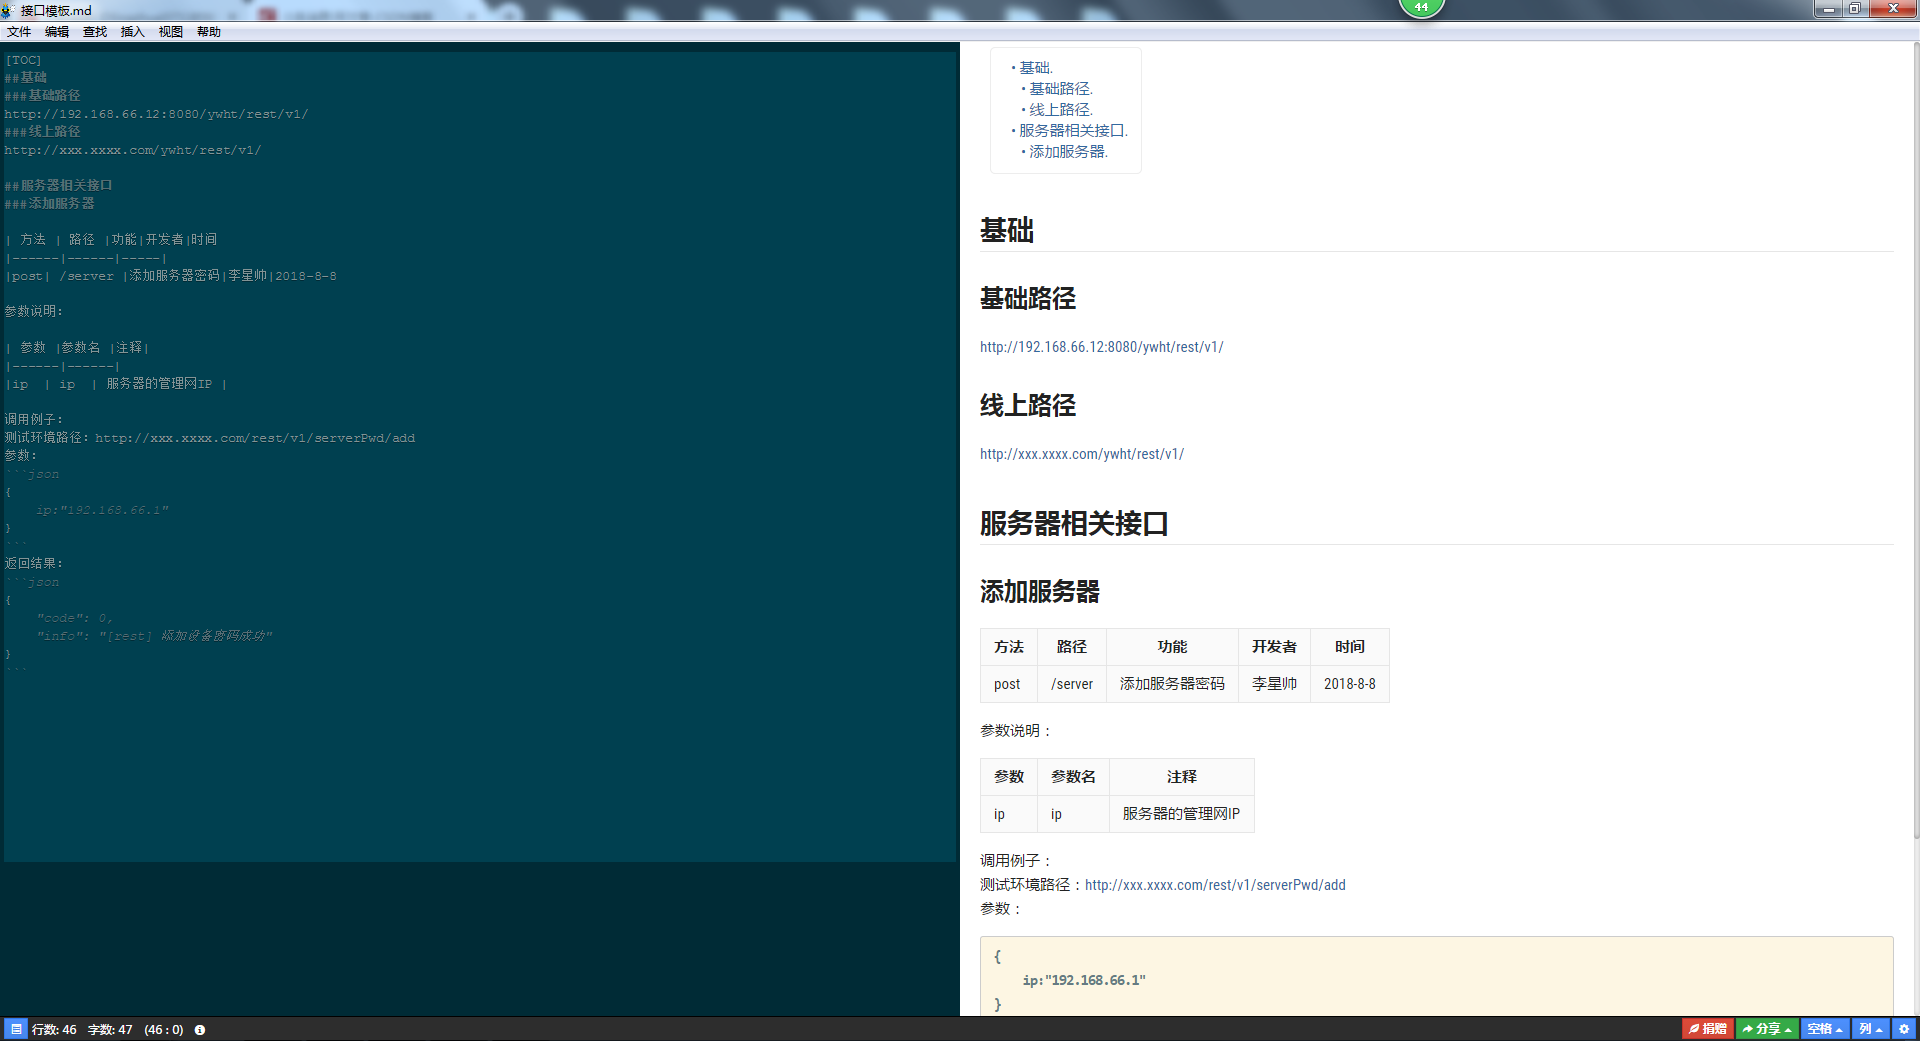The height and width of the screenshot is (1041, 1920).
Task: Open the 文件 menu
Action: click(19, 32)
